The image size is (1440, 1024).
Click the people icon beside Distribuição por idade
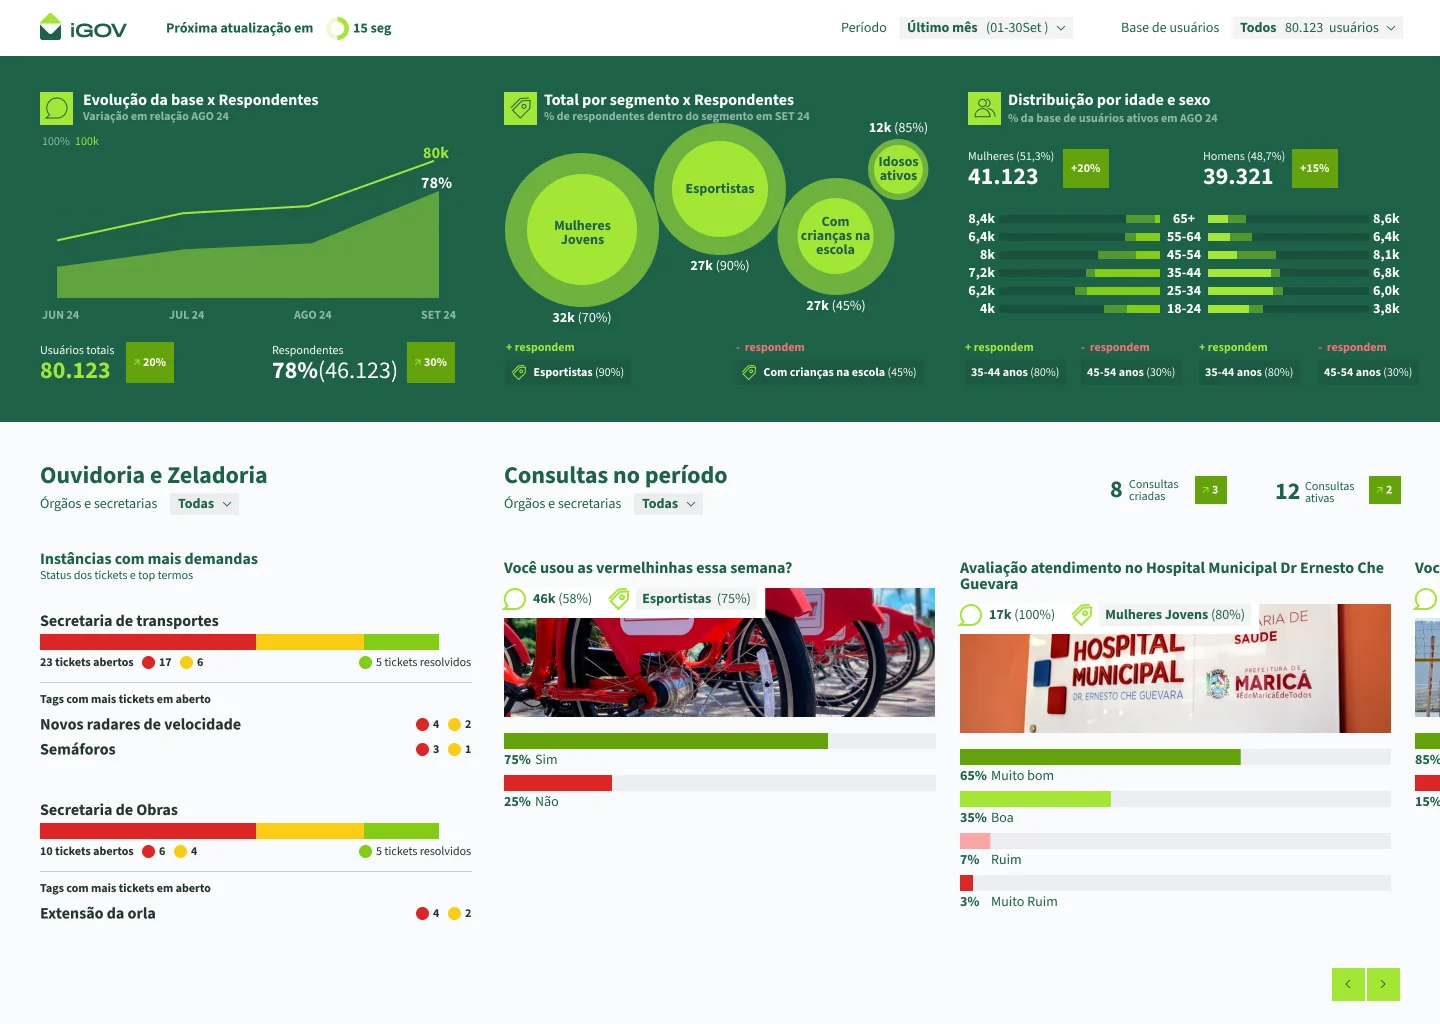985,108
